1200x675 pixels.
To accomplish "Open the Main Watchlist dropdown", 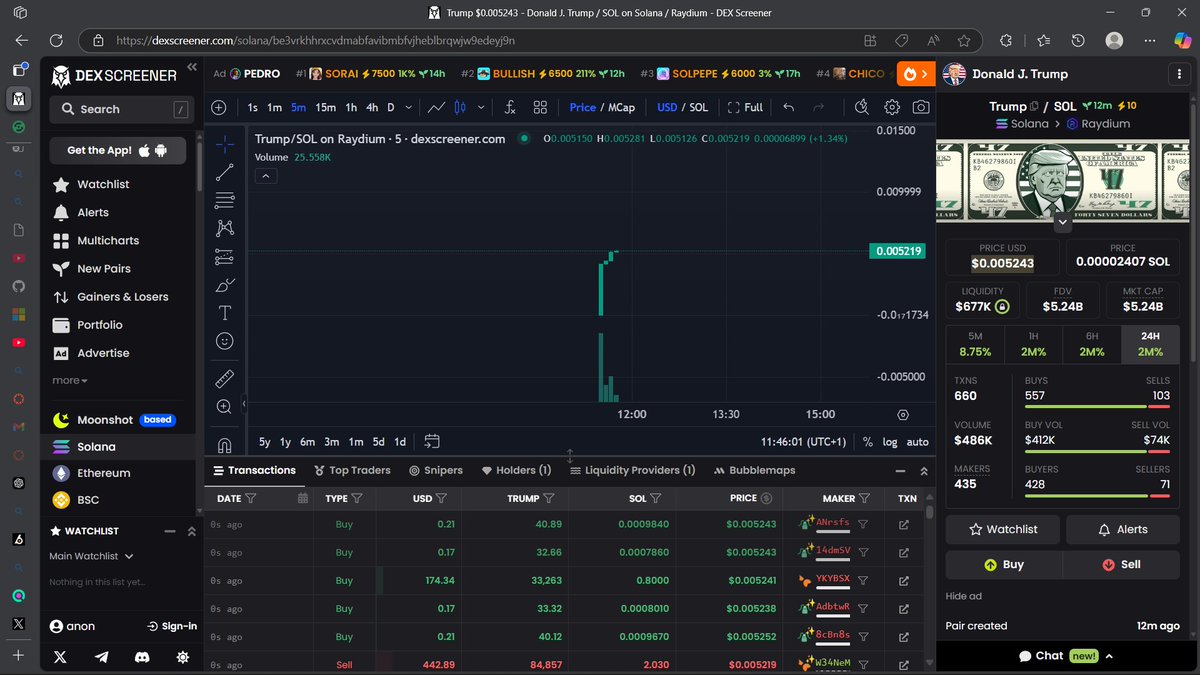I will point(92,556).
